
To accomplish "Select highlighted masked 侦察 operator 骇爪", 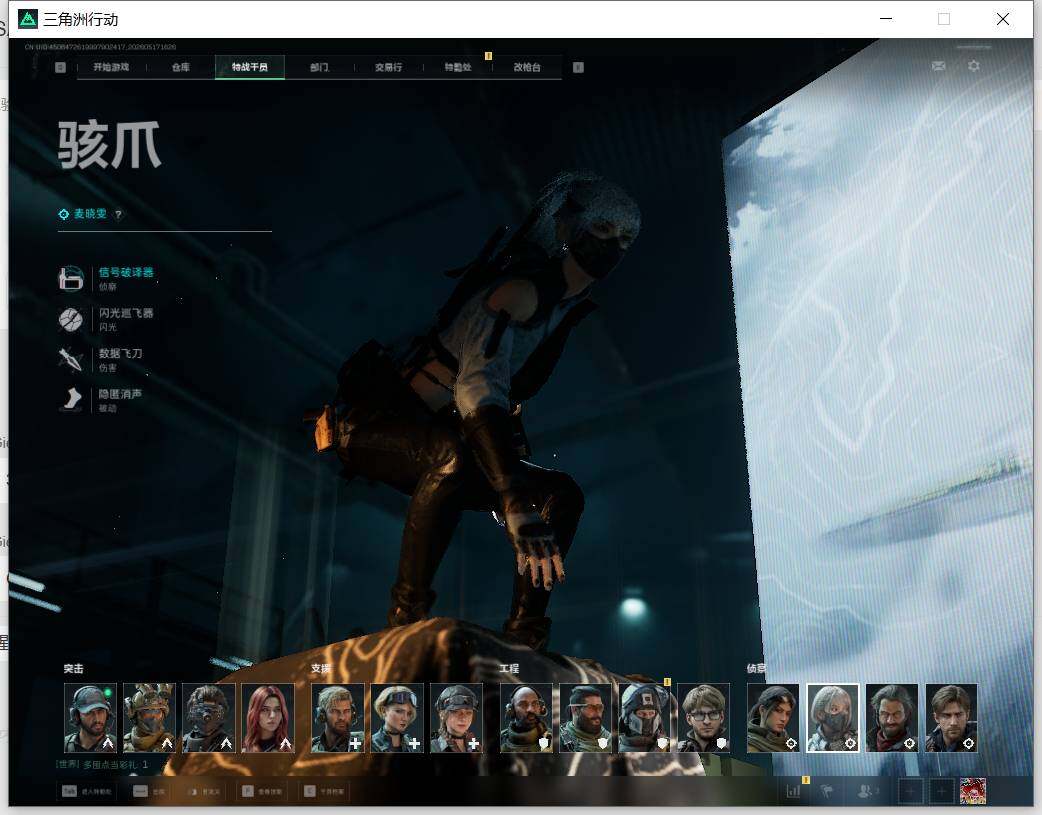I will pos(833,718).
